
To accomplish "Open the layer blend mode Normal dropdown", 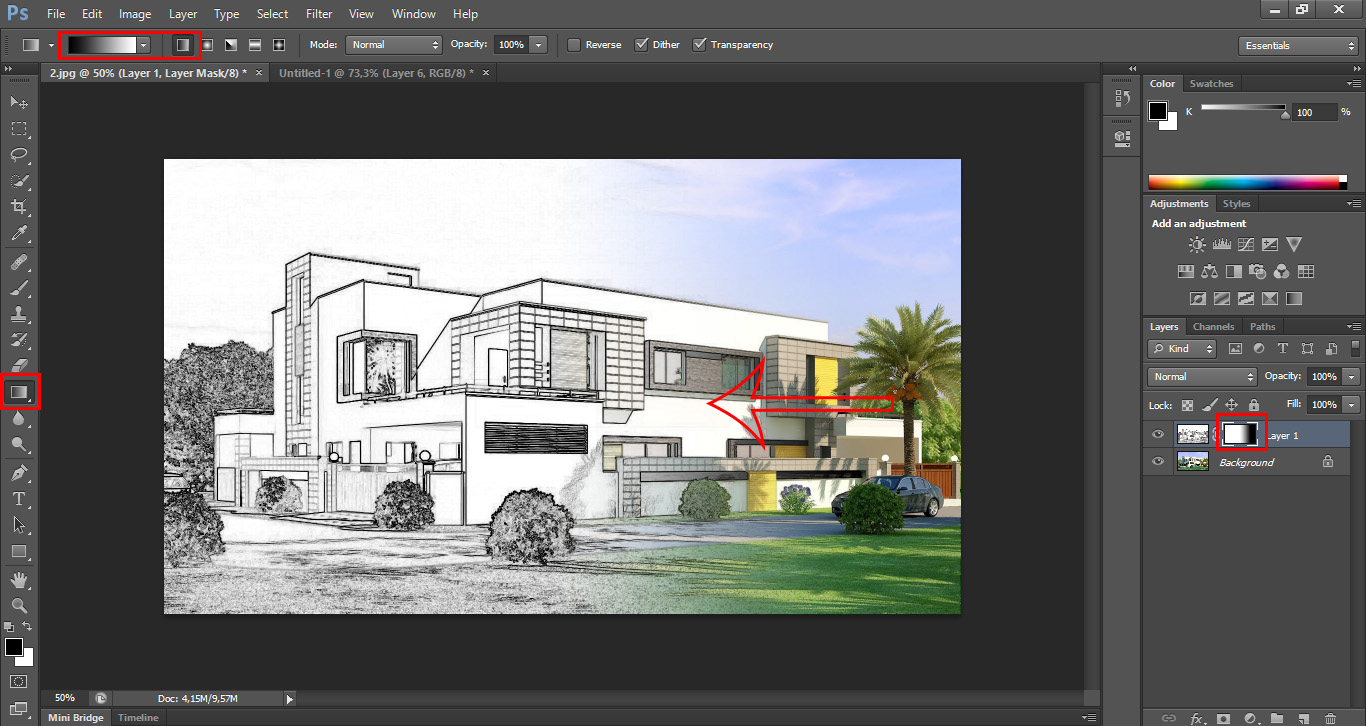I will [1202, 377].
